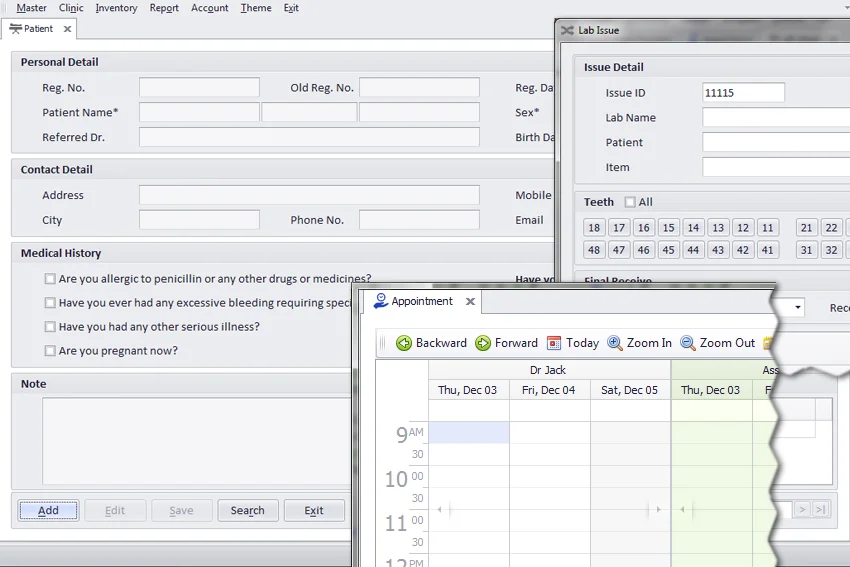Screen dimensions: 850x567
Task: Click the Zoom Out magnifier icon
Action: click(x=688, y=343)
